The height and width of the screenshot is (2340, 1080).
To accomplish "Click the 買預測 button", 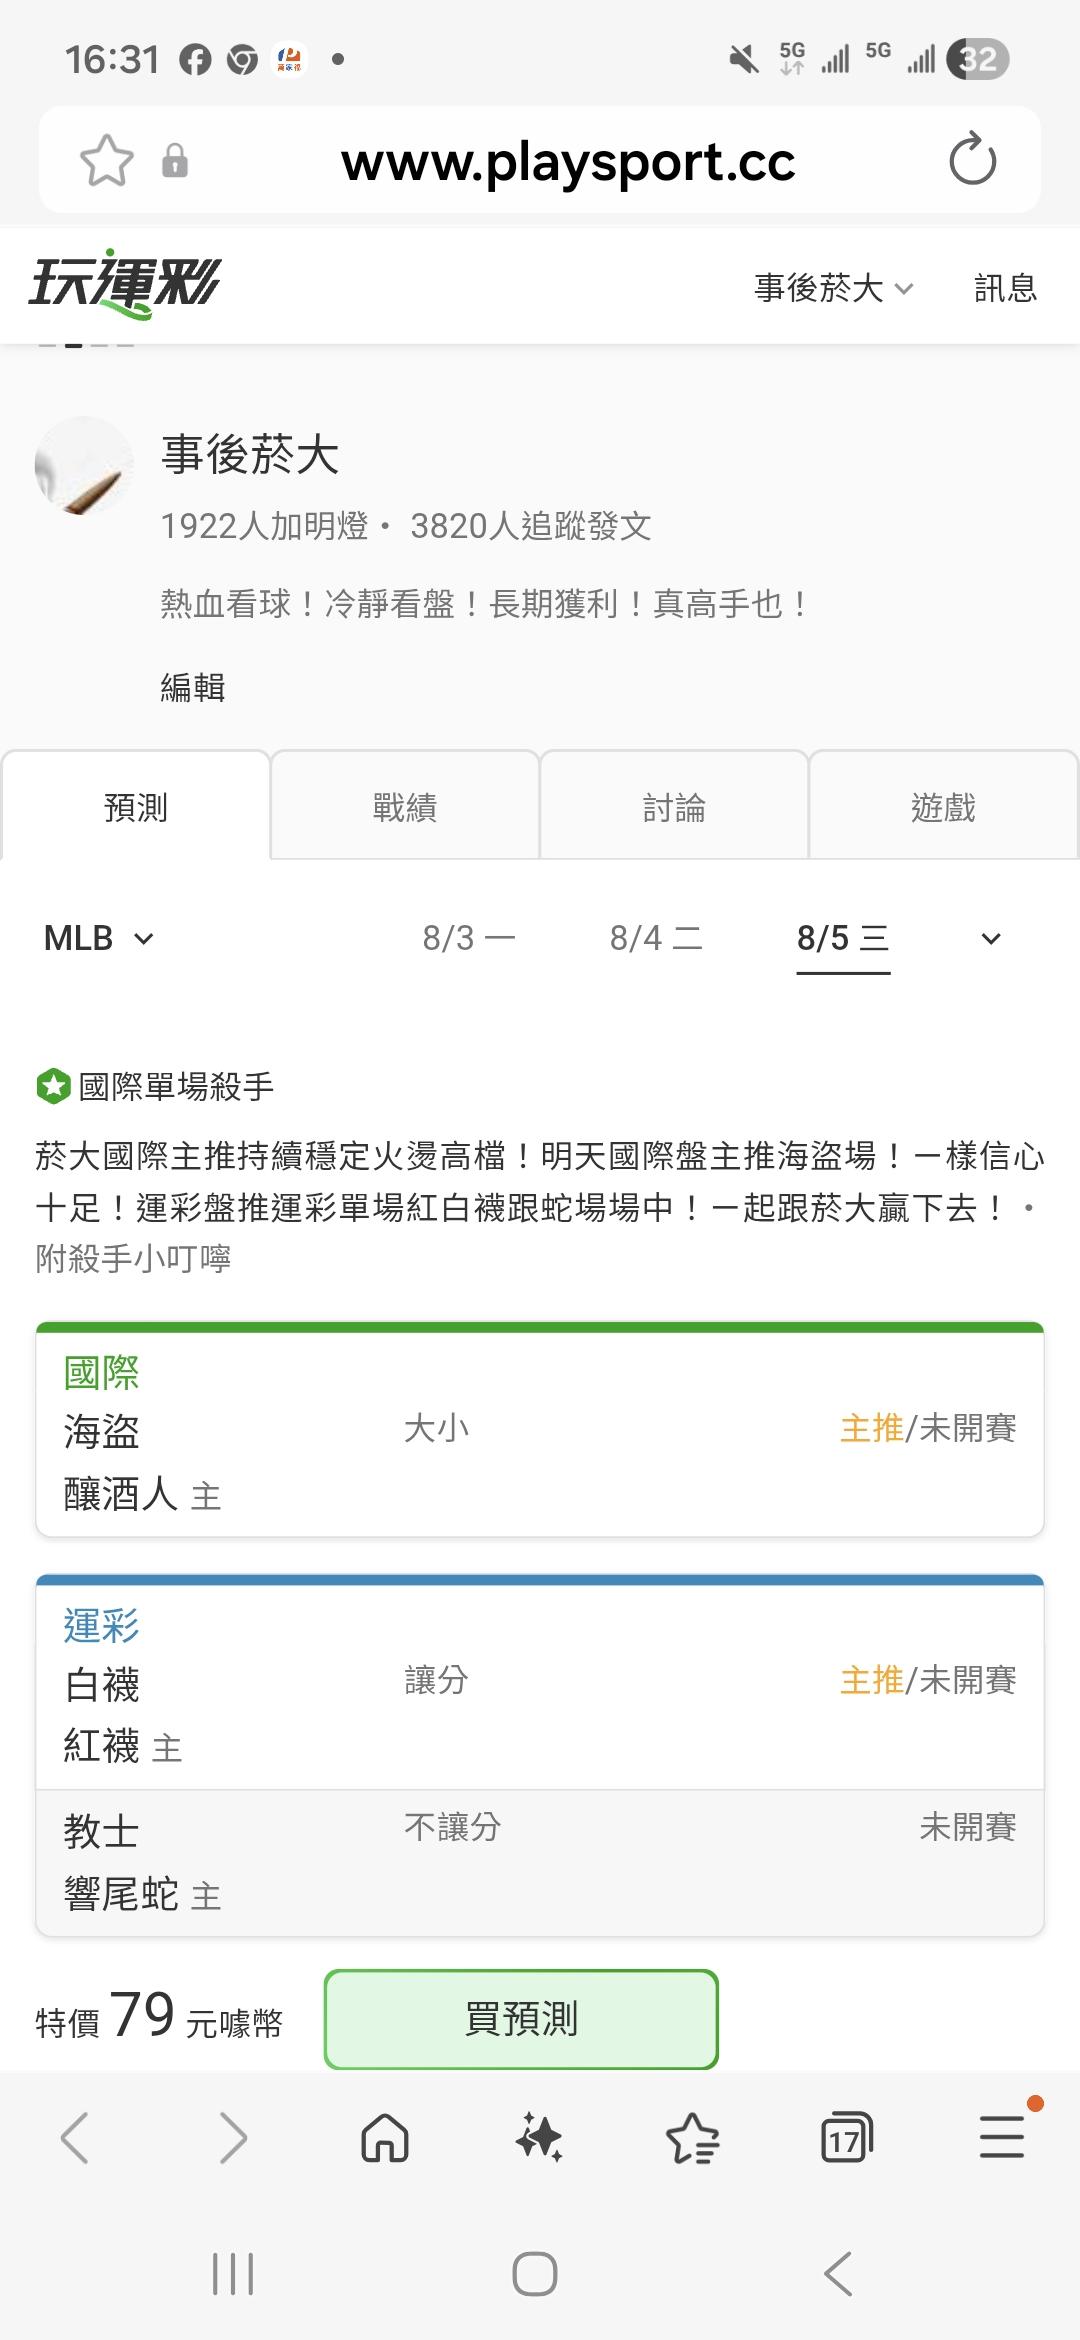I will (521, 2019).
